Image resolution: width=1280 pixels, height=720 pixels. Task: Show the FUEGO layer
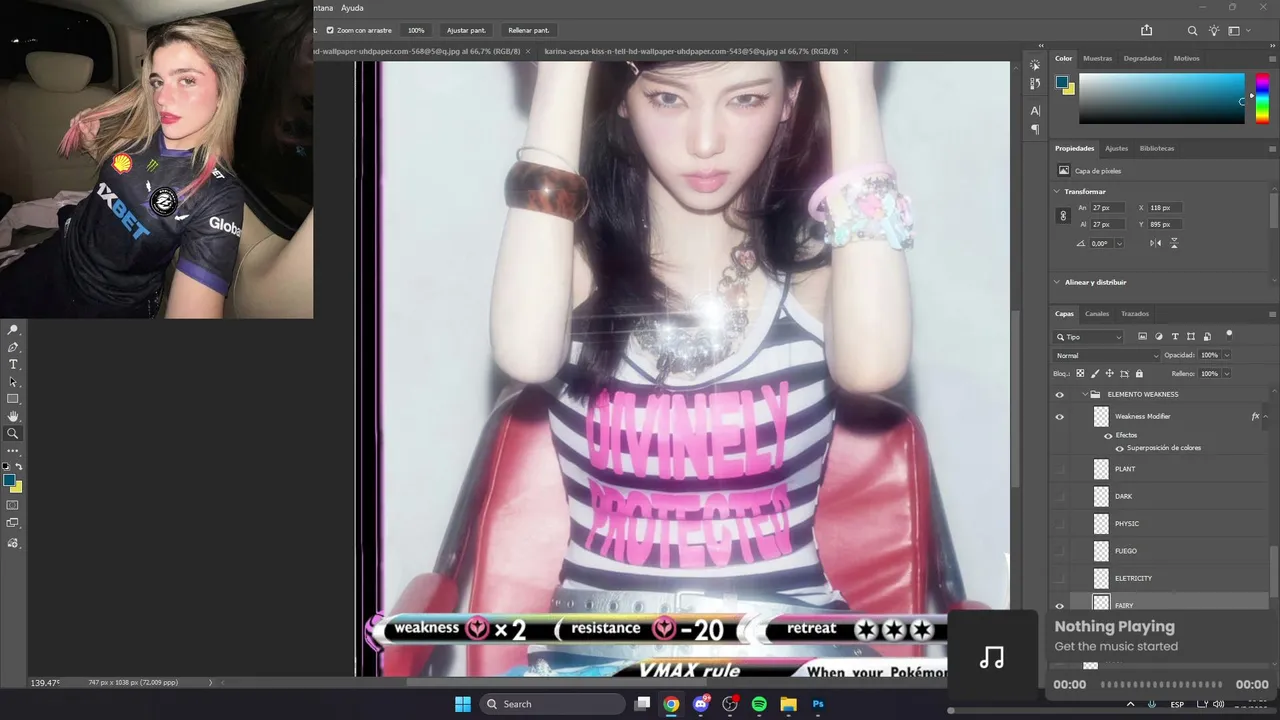[1060, 551]
